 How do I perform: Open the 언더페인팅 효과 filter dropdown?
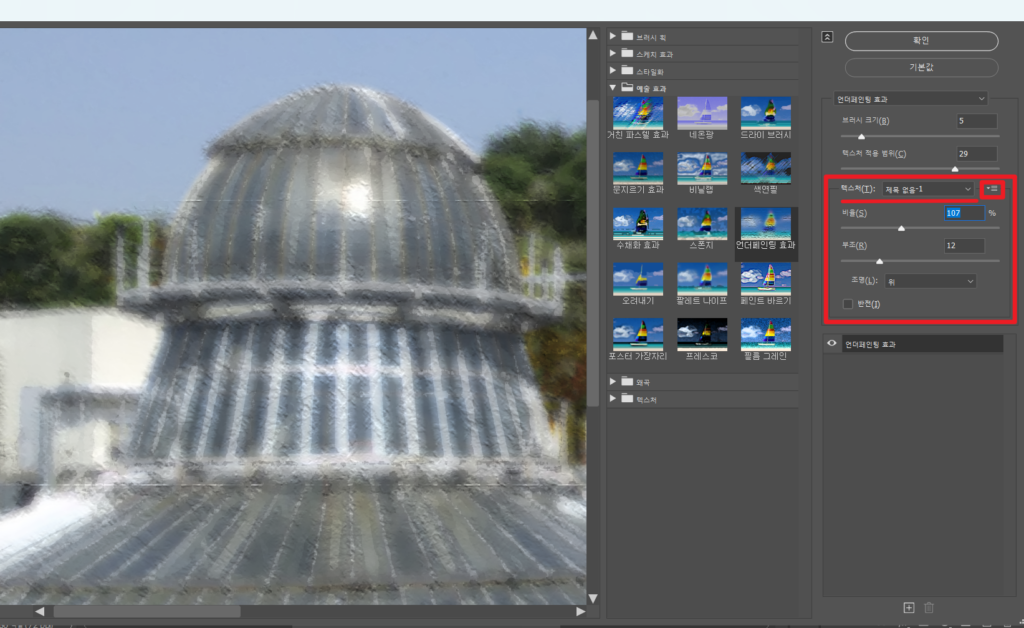point(911,98)
